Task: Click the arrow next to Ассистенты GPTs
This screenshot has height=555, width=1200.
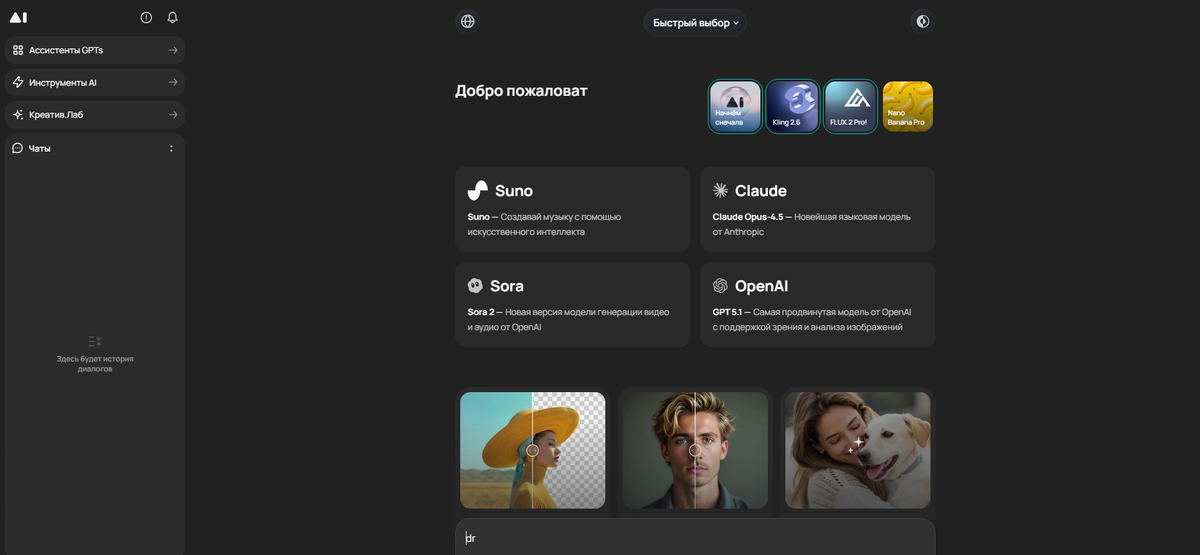Action: pos(173,50)
